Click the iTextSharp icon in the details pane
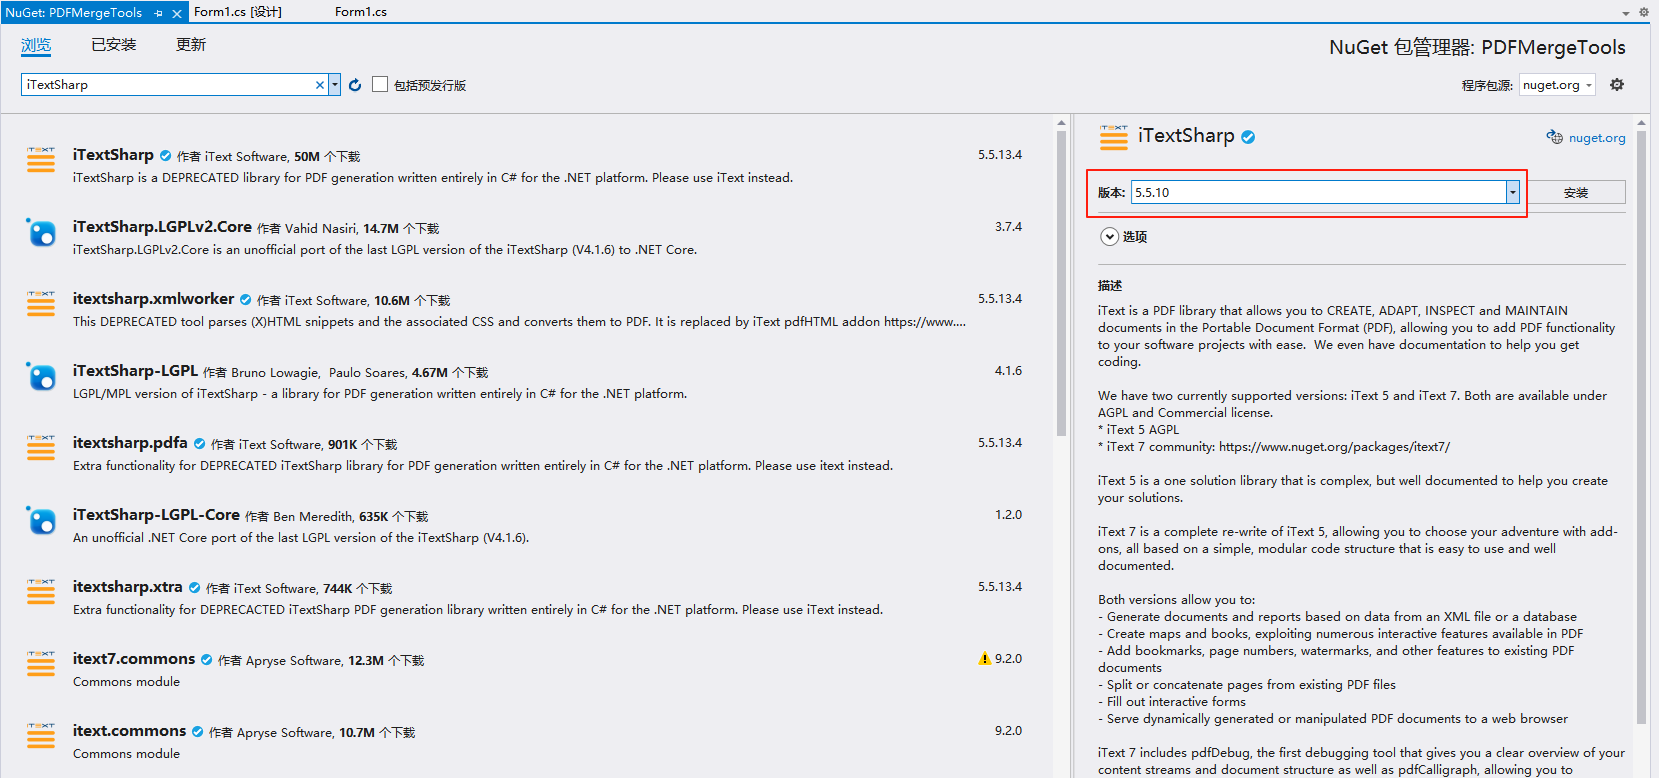 pos(1113,137)
